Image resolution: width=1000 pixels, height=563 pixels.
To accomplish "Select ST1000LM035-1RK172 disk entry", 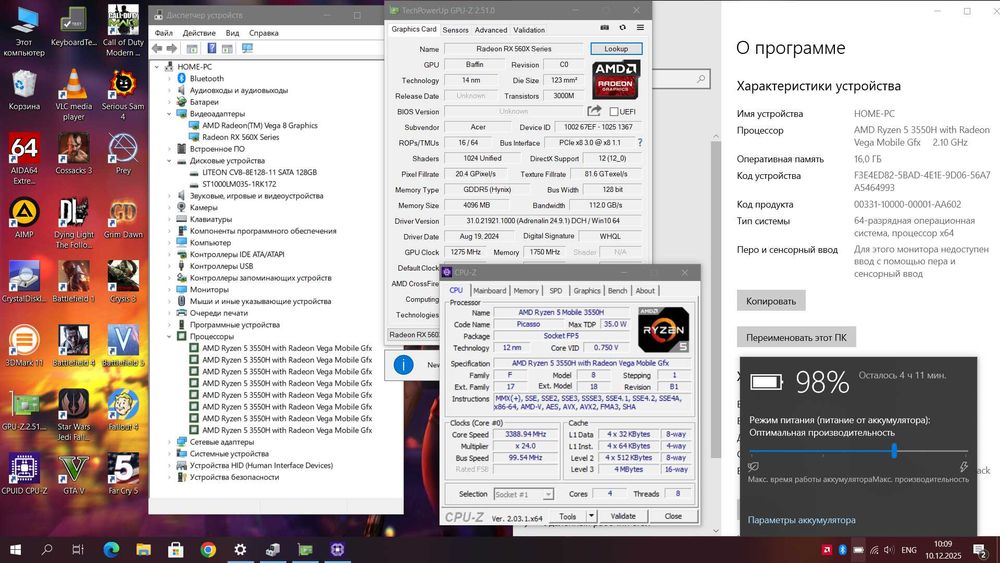I will [x=239, y=184].
